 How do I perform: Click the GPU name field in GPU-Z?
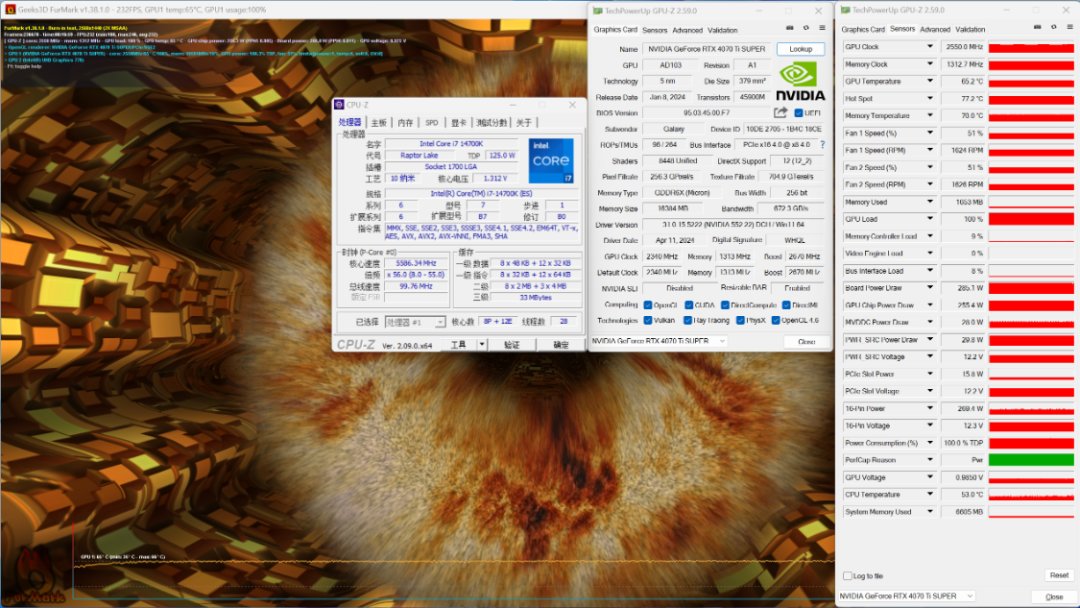click(707, 49)
